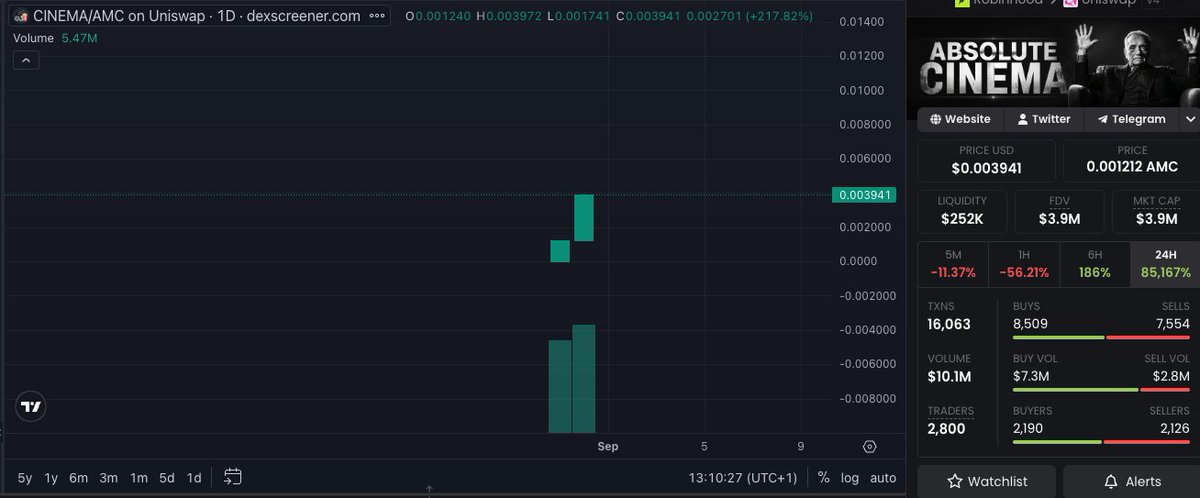Click the latest green candlestick

pyautogui.click(x=584, y=217)
